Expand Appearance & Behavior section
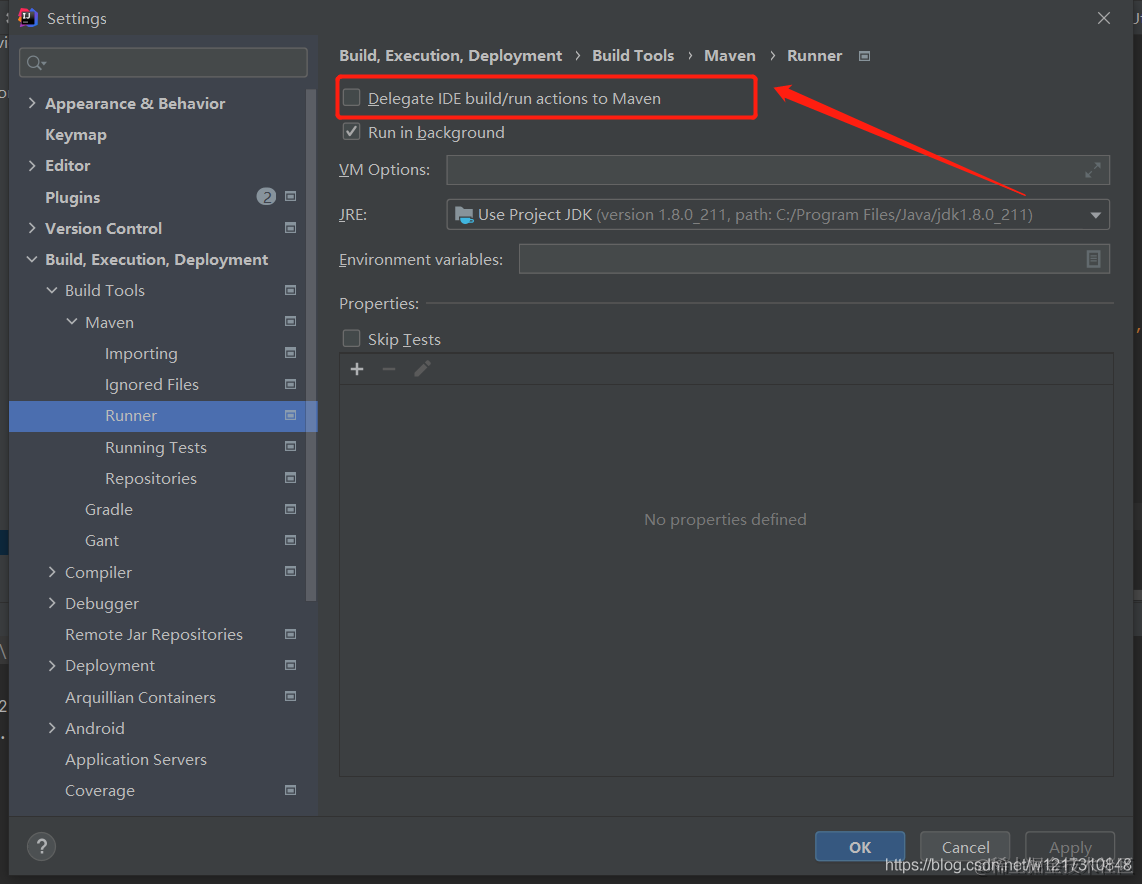The width and height of the screenshot is (1142, 884). click(32, 103)
